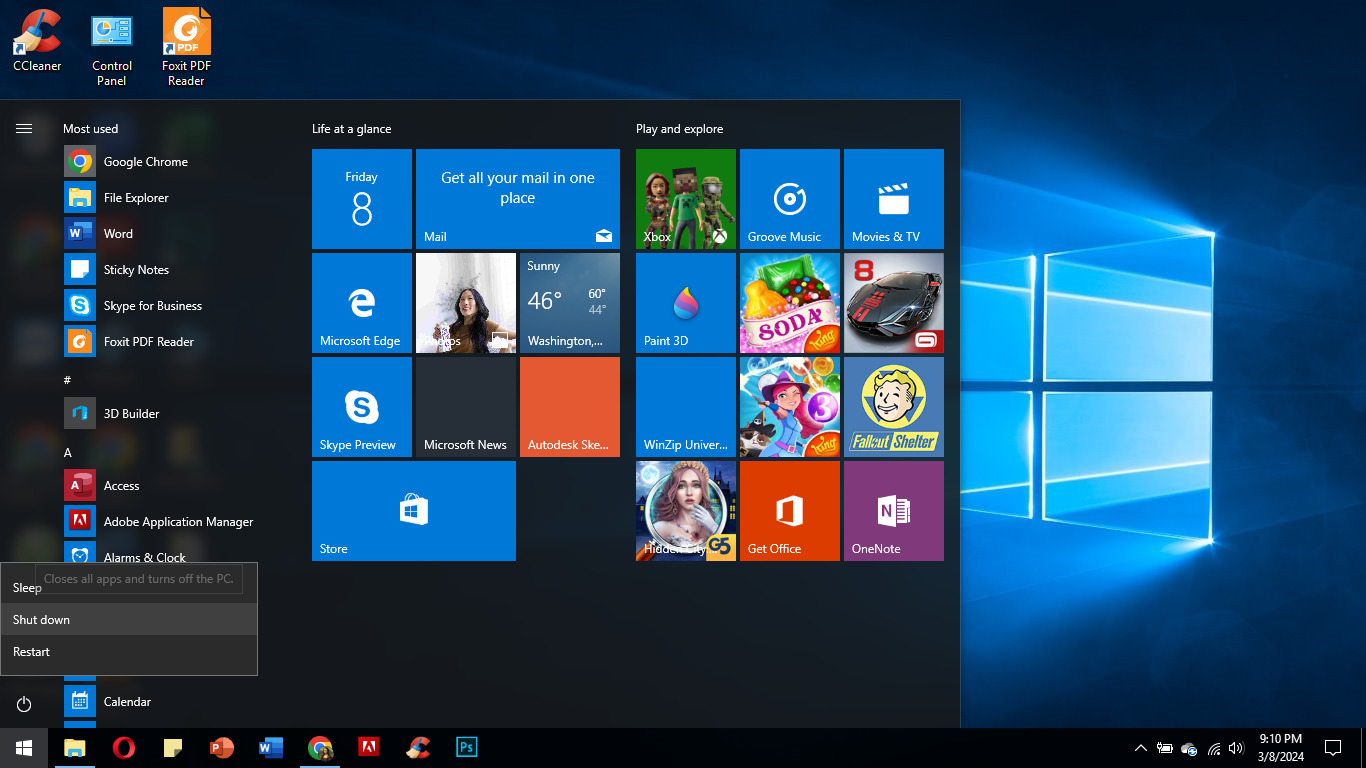Open the clock showing 9:10 PM

coord(1281,747)
